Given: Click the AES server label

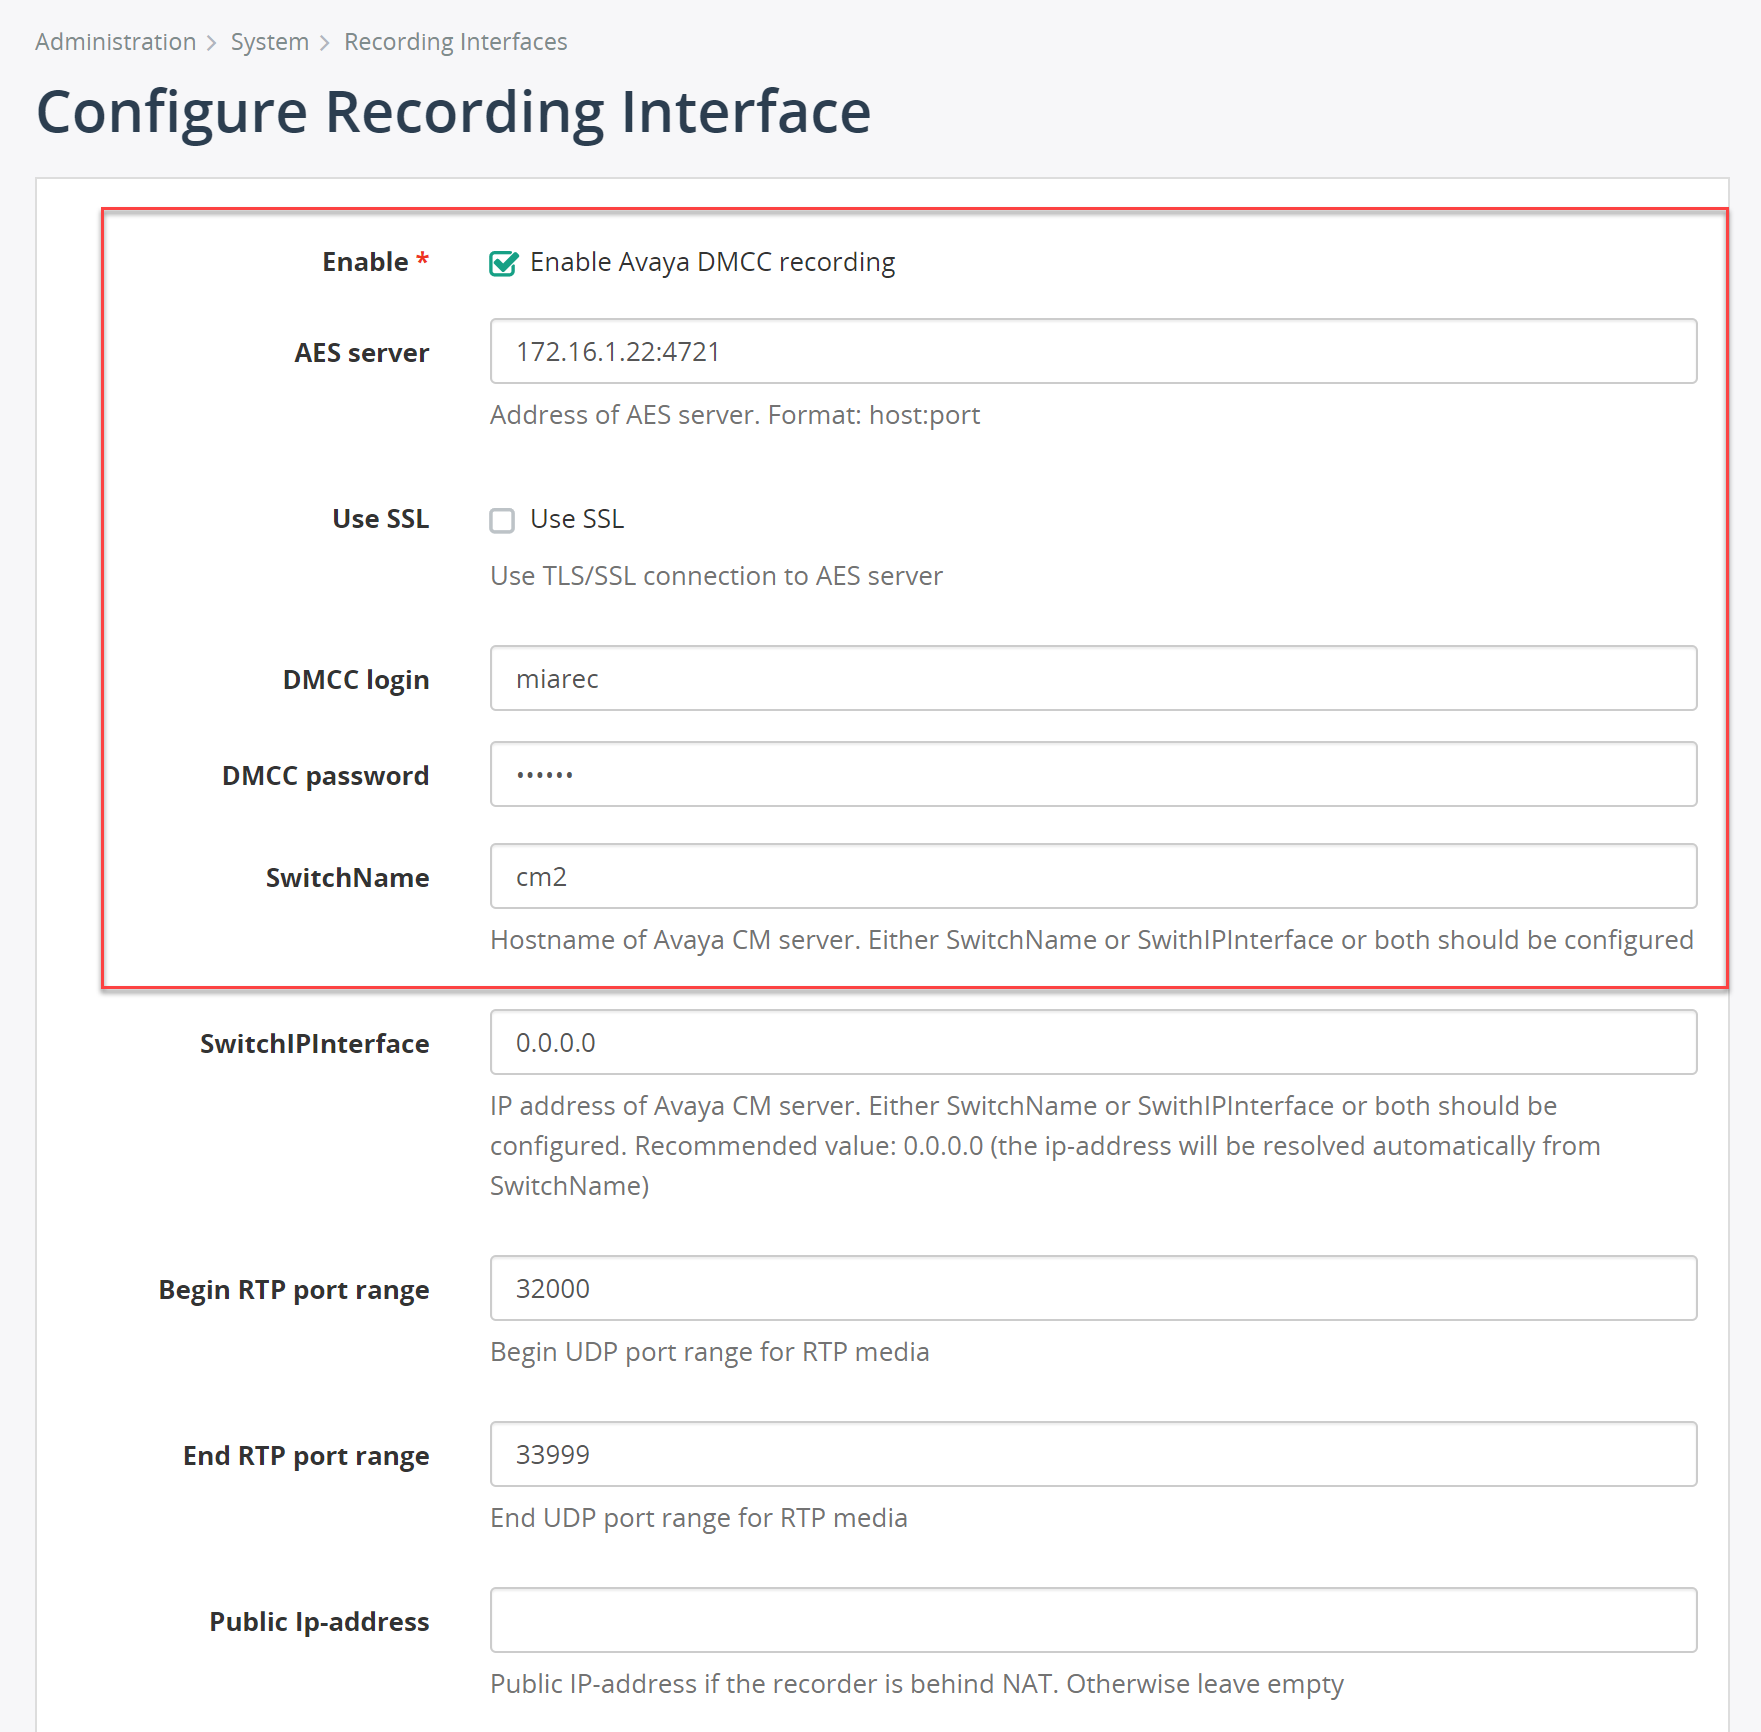Looking at the screenshot, I should click(362, 352).
